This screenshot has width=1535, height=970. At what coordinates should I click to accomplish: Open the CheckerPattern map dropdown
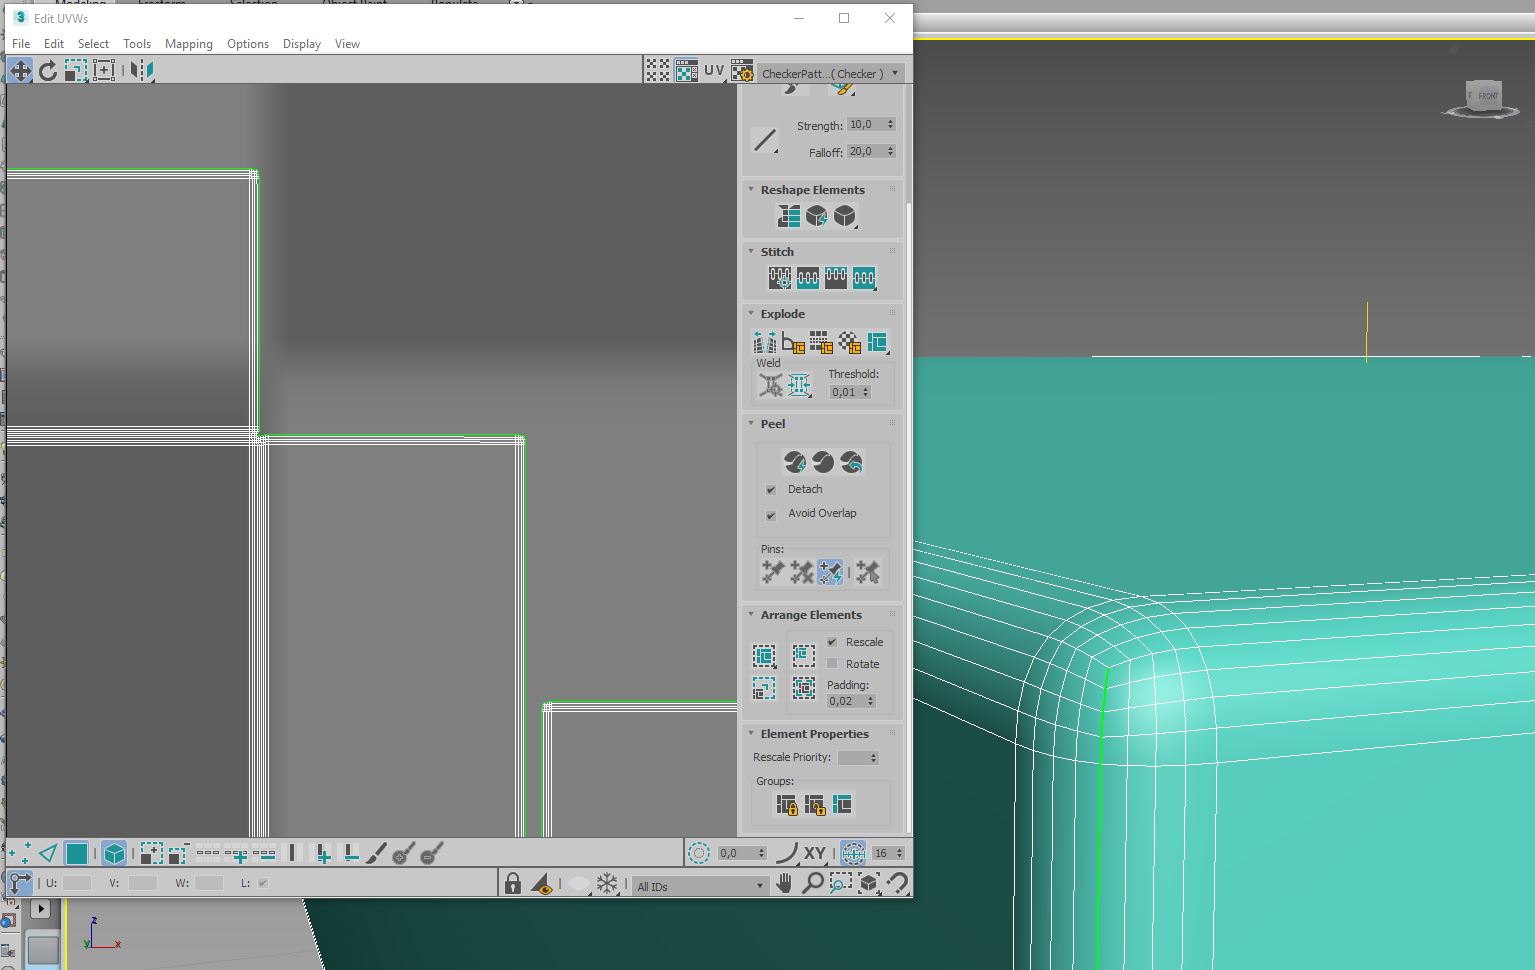point(893,72)
